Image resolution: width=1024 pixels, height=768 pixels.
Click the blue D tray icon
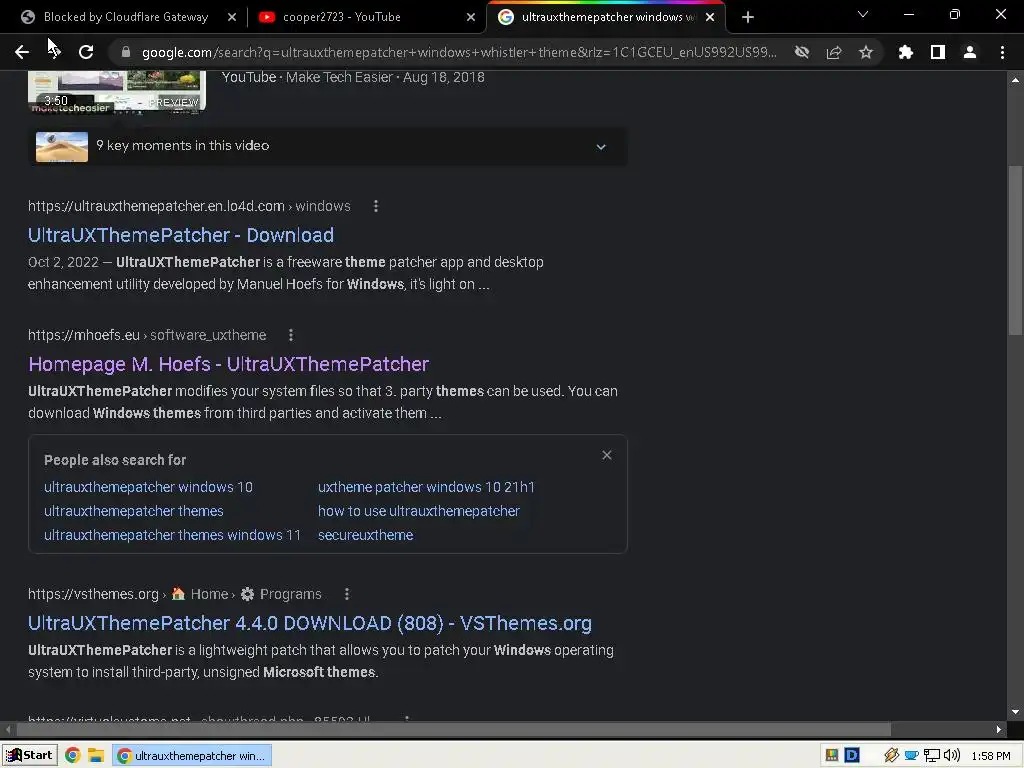tap(852, 756)
